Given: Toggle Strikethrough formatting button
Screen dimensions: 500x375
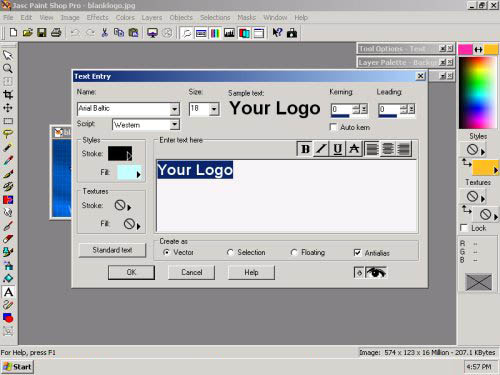Looking at the screenshot, I should [x=354, y=149].
